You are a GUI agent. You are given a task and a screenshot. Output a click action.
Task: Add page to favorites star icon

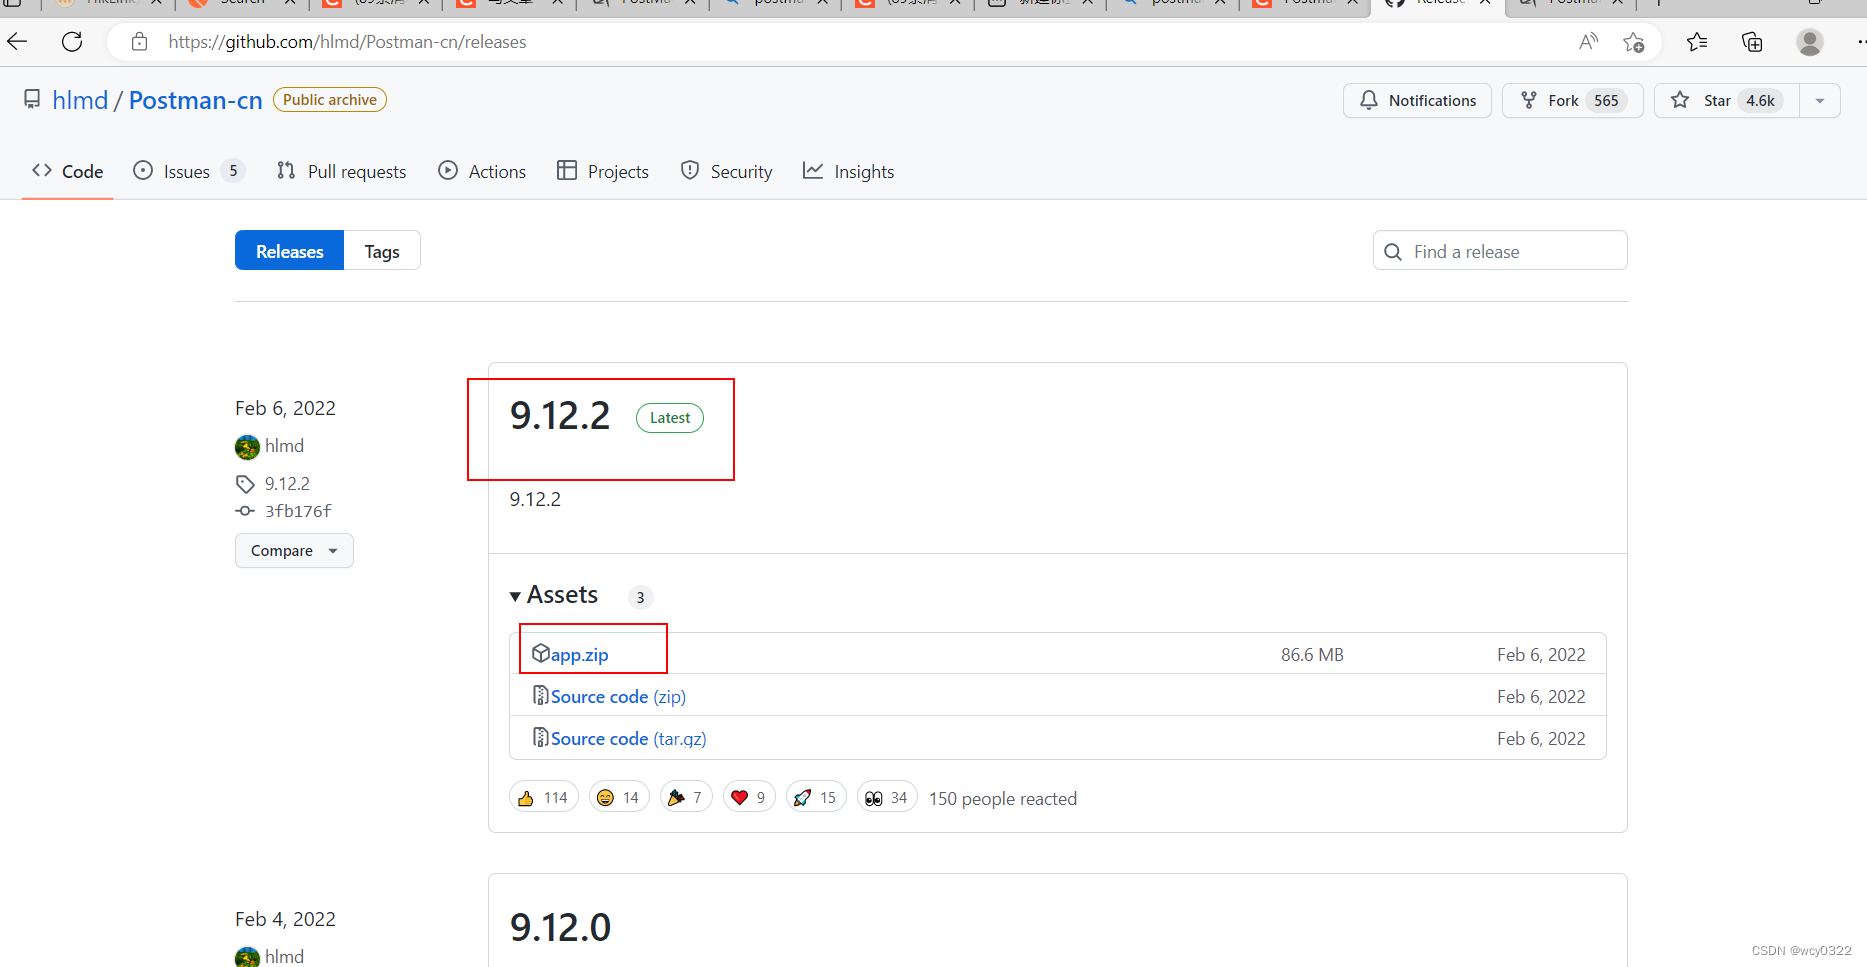click(x=1634, y=42)
